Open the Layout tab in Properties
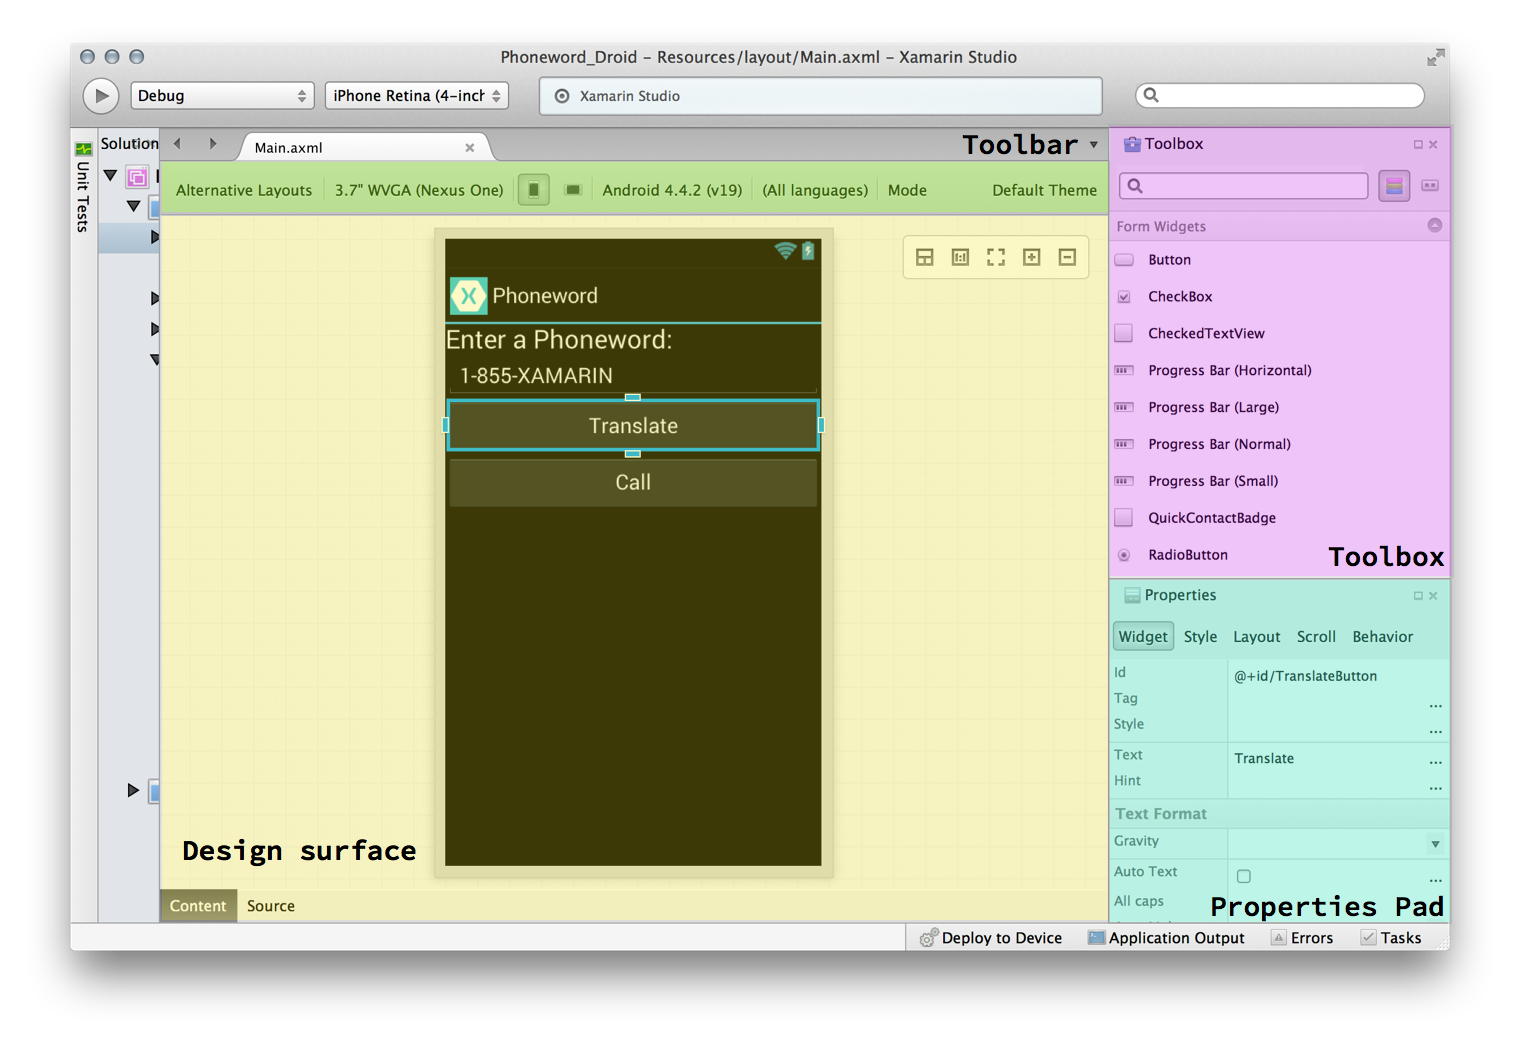The width and height of the screenshot is (1520, 1048). tap(1256, 637)
